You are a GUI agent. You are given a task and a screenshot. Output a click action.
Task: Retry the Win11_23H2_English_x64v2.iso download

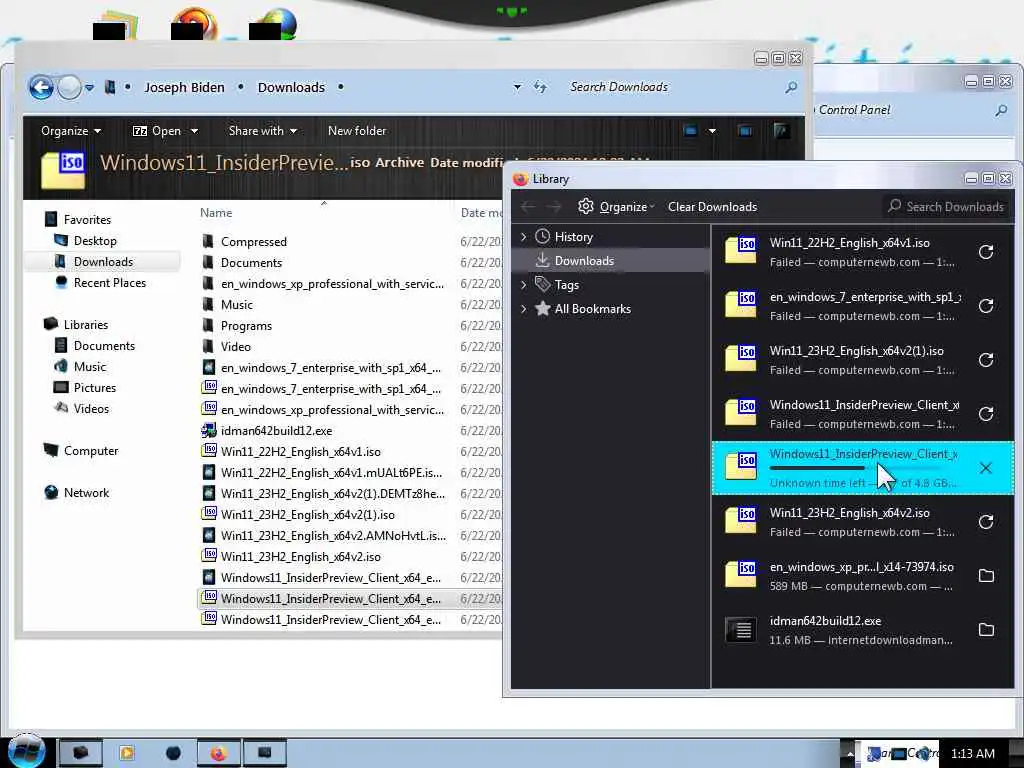coord(986,522)
